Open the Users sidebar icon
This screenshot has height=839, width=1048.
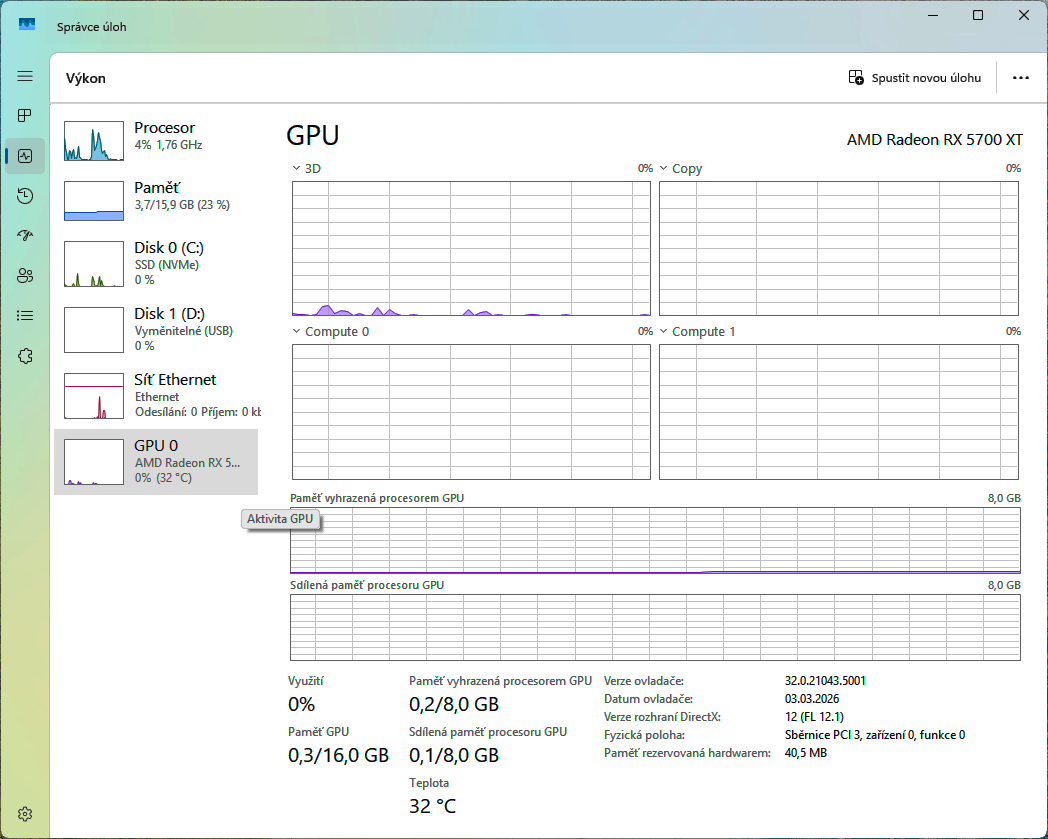[25, 276]
